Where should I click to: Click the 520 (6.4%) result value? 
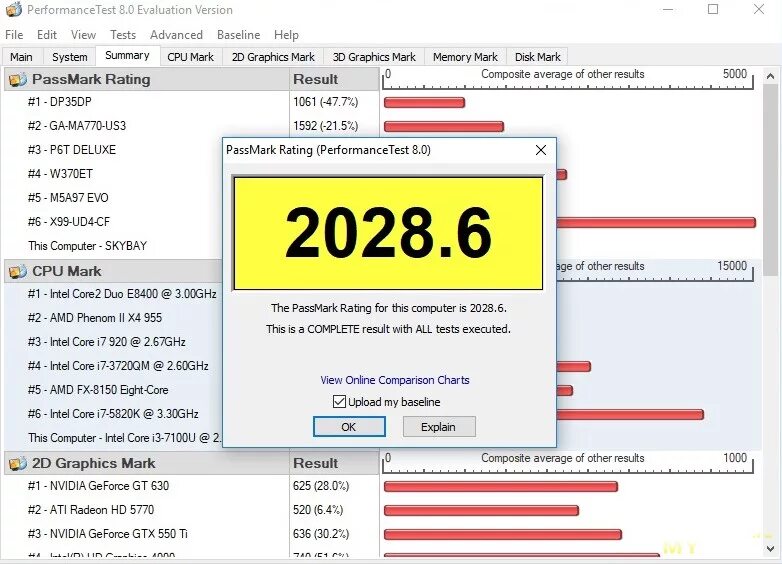click(x=318, y=510)
